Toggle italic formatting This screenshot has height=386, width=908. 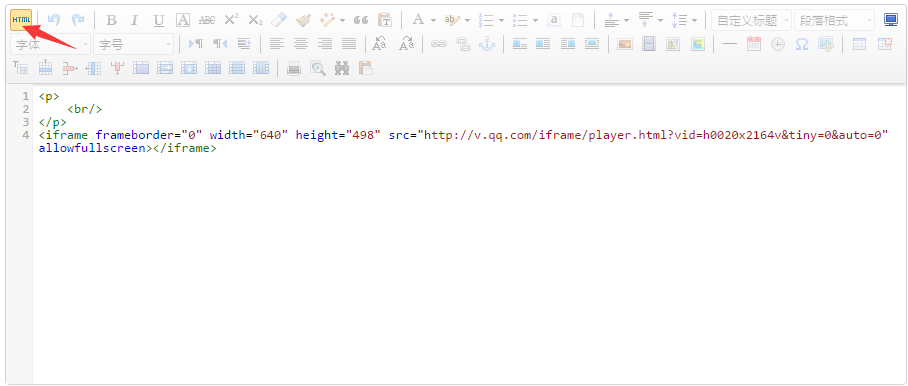pyautogui.click(x=134, y=20)
